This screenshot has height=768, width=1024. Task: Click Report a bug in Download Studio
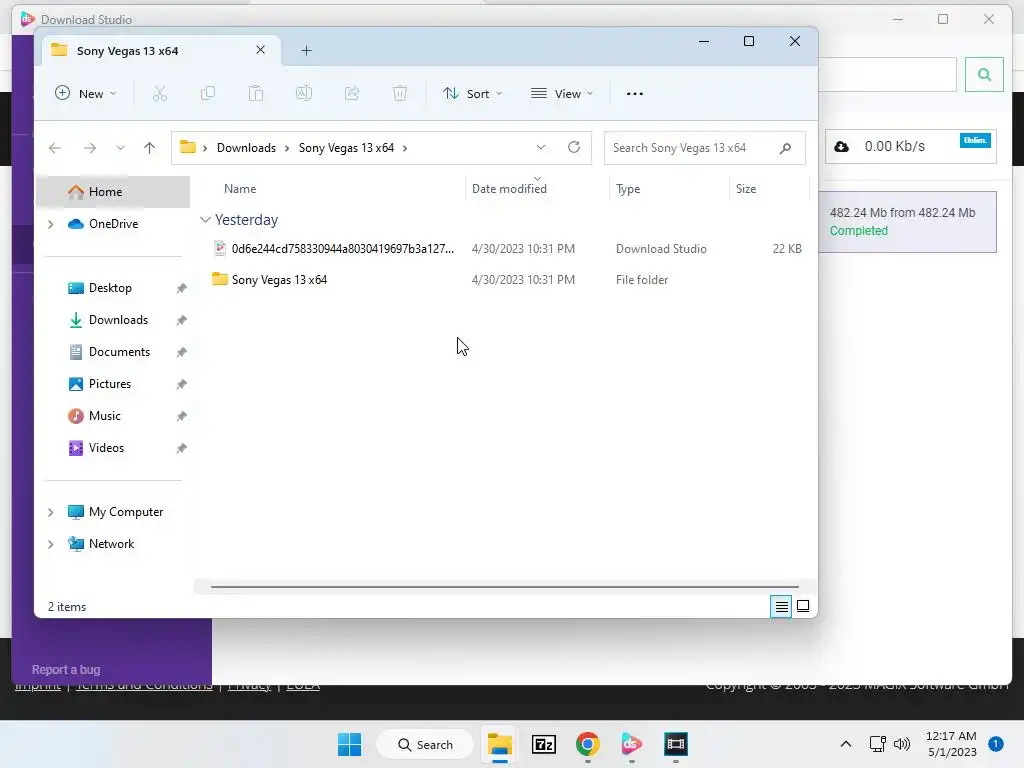[66, 669]
